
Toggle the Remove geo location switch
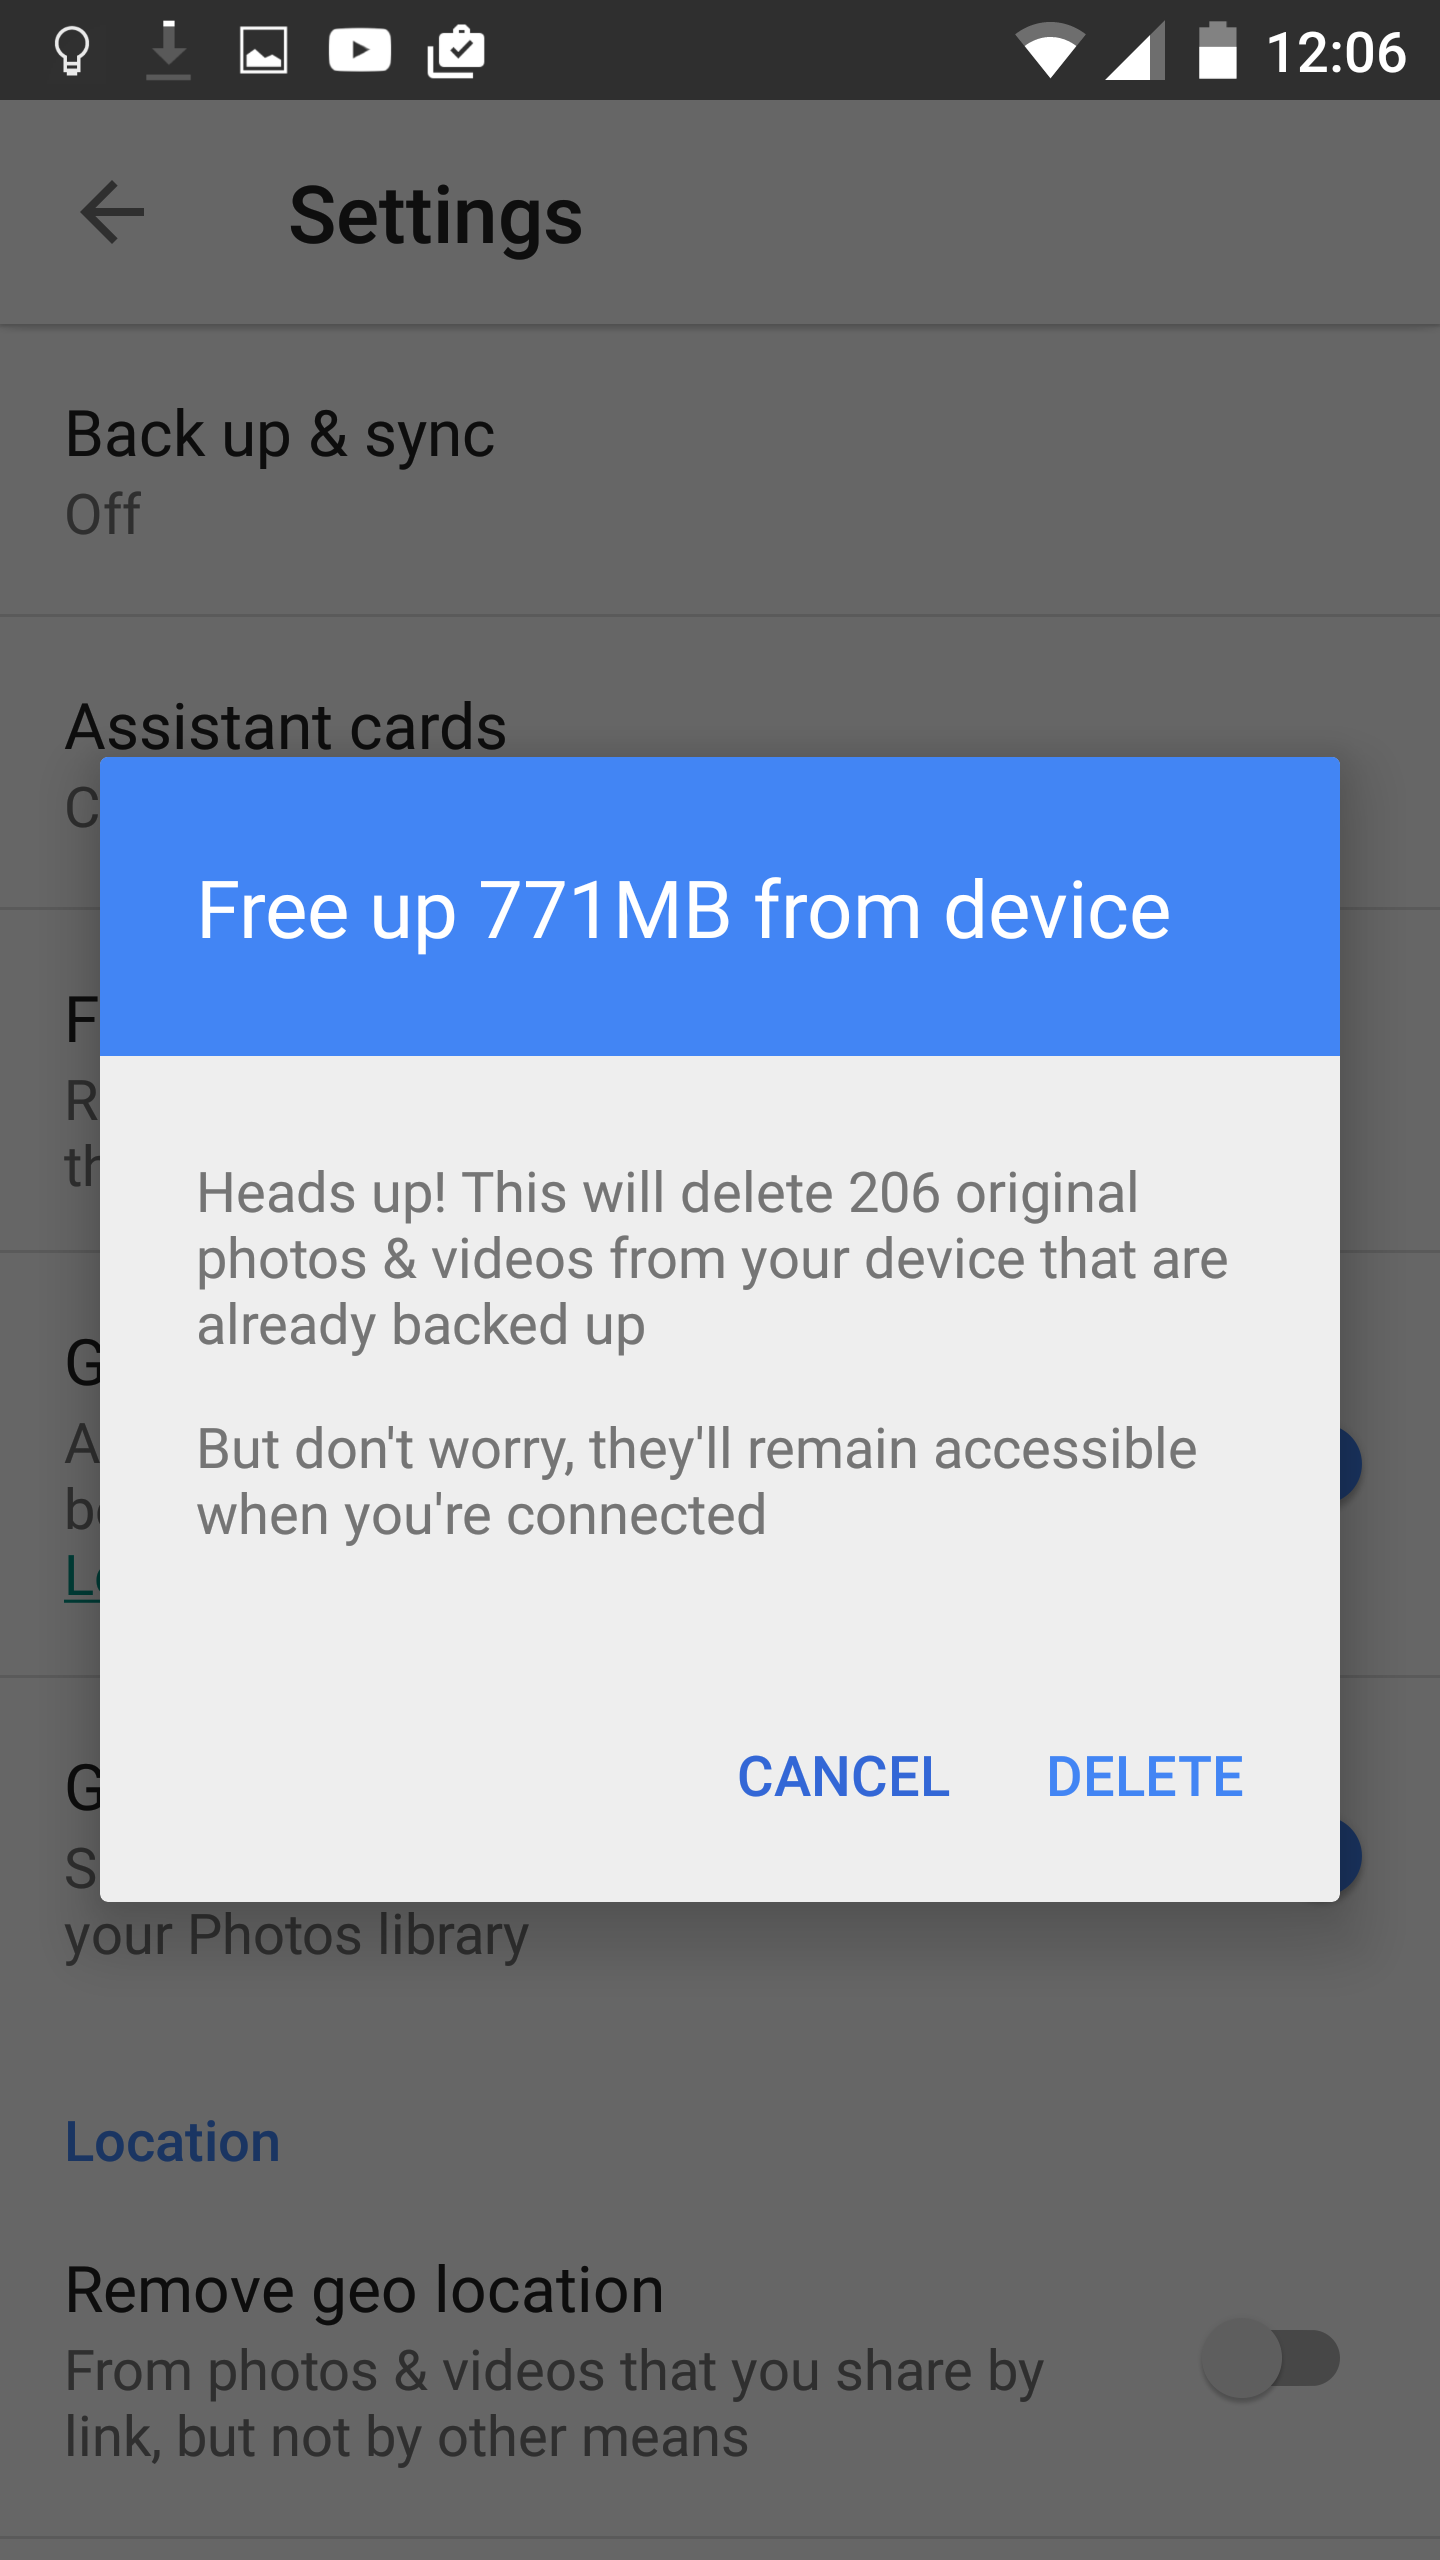[x=1270, y=2358]
